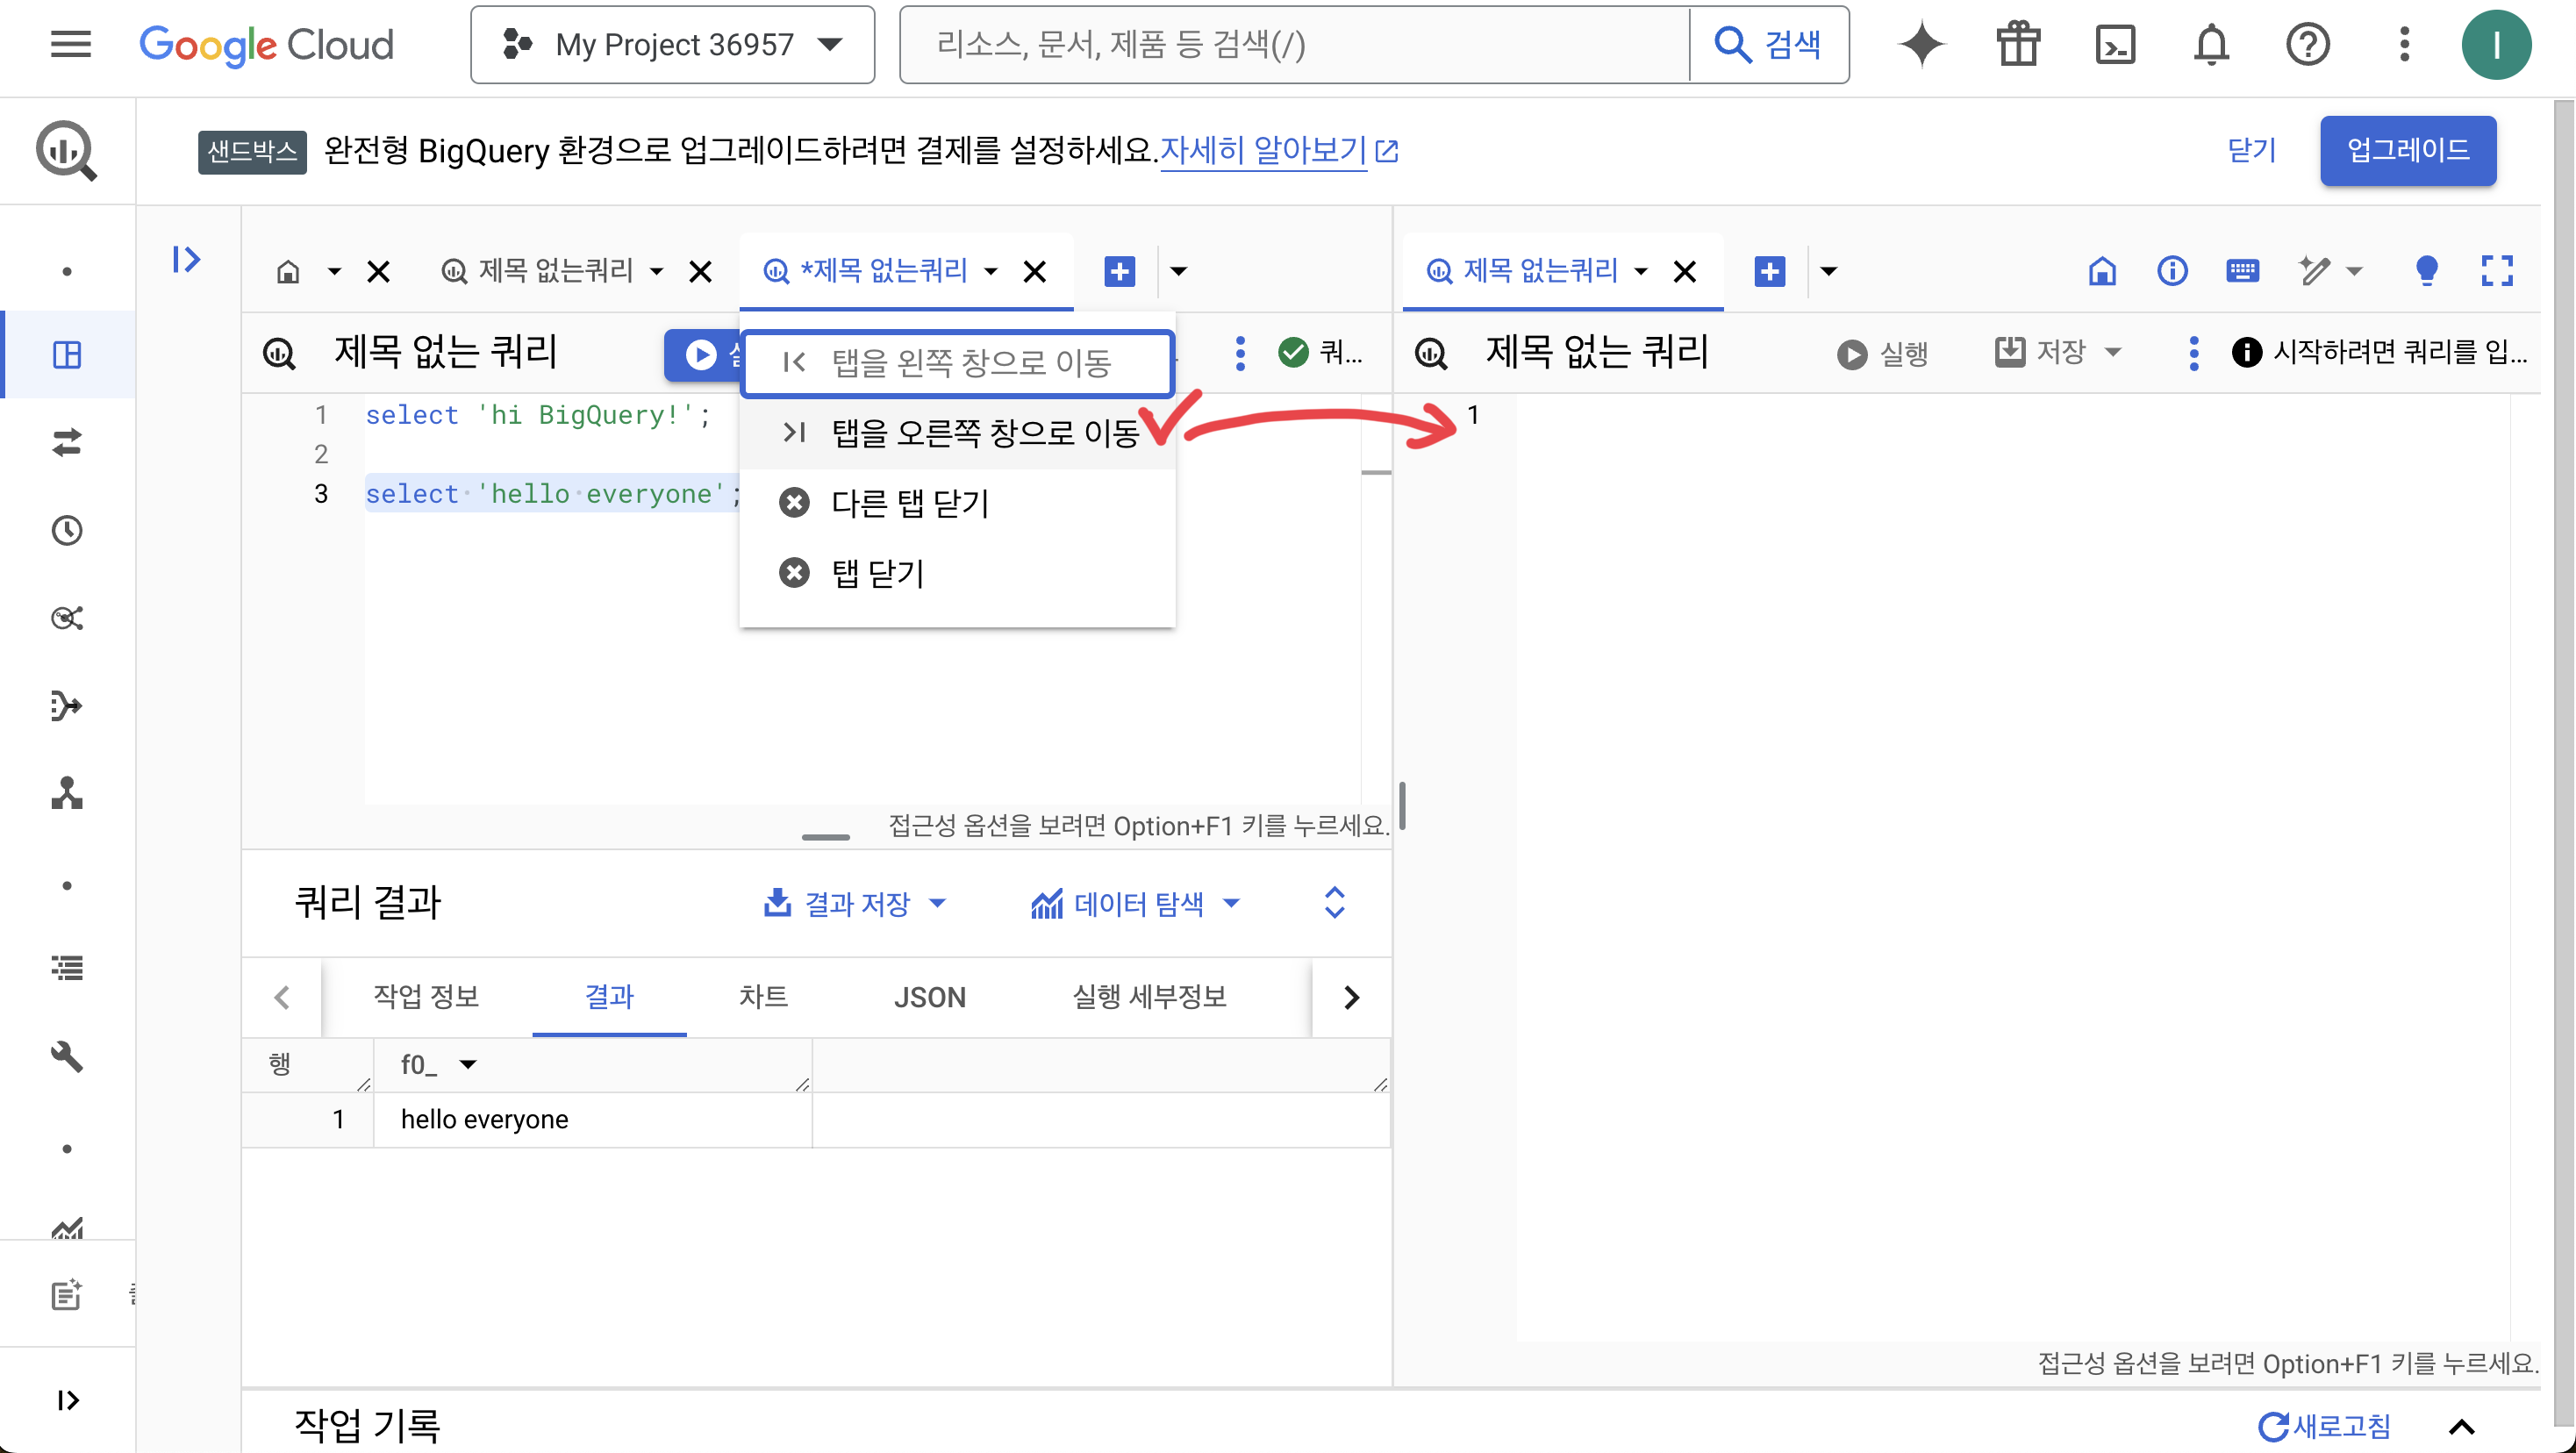Click the Gemini sparkle icon
Screen dimensions: 2576x1453
(1921, 45)
